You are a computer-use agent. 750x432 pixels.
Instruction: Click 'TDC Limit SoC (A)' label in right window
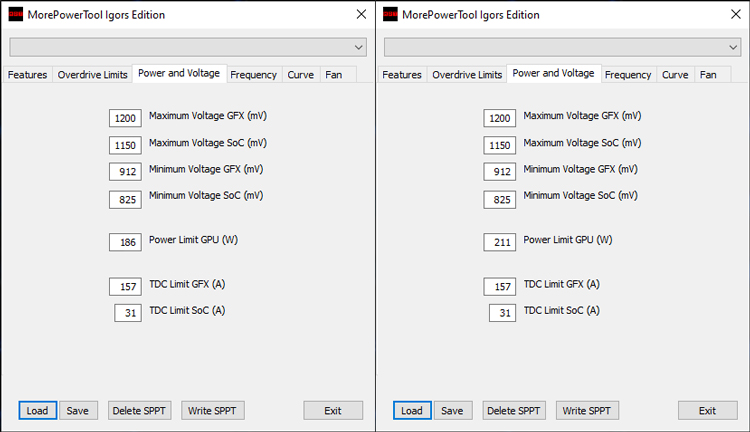pos(562,310)
